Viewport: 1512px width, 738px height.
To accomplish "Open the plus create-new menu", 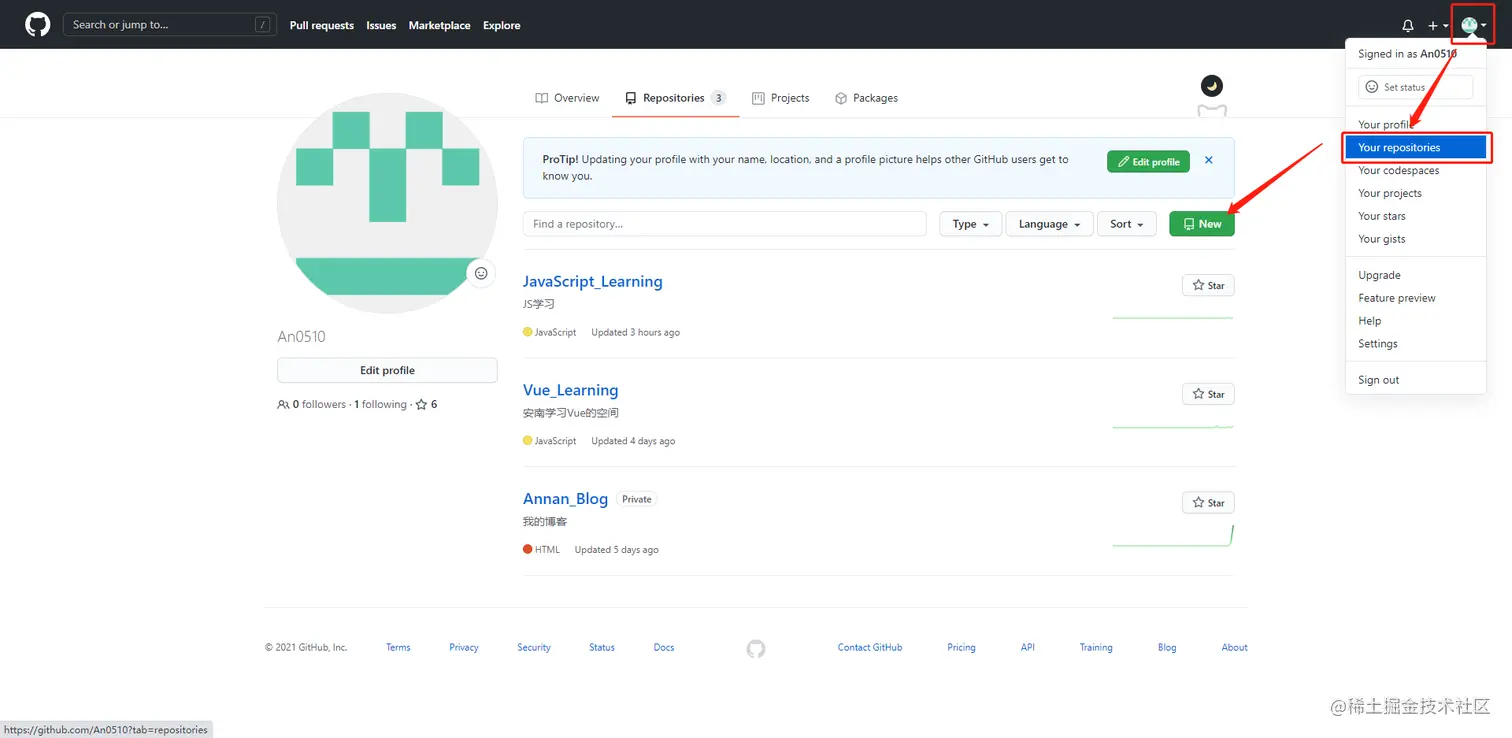I will point(1438,26).
